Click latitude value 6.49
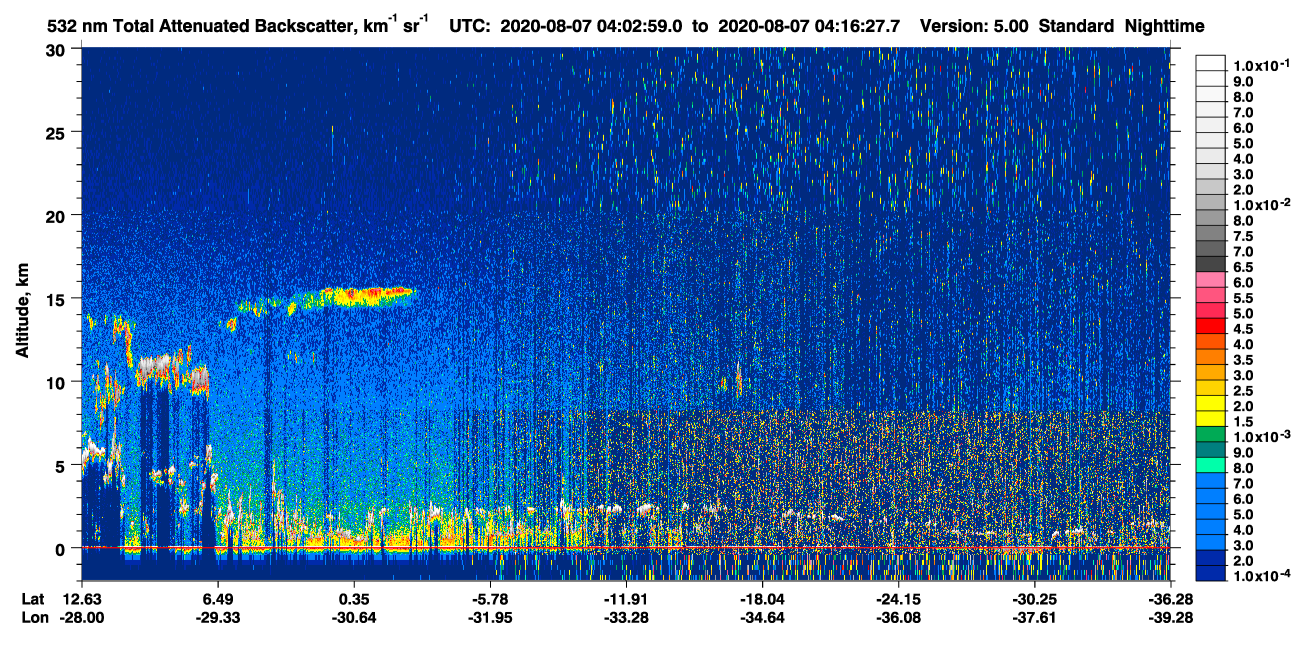 (217, 598)
